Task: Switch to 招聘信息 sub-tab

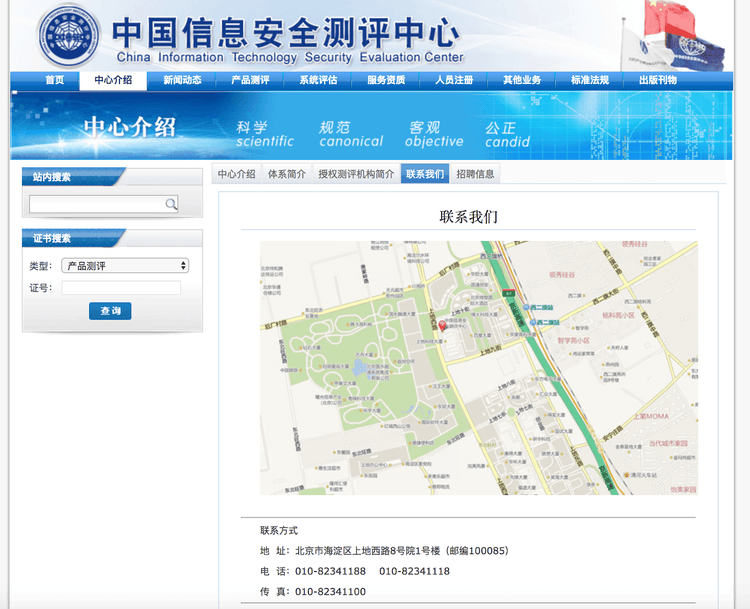Action: 475,174
